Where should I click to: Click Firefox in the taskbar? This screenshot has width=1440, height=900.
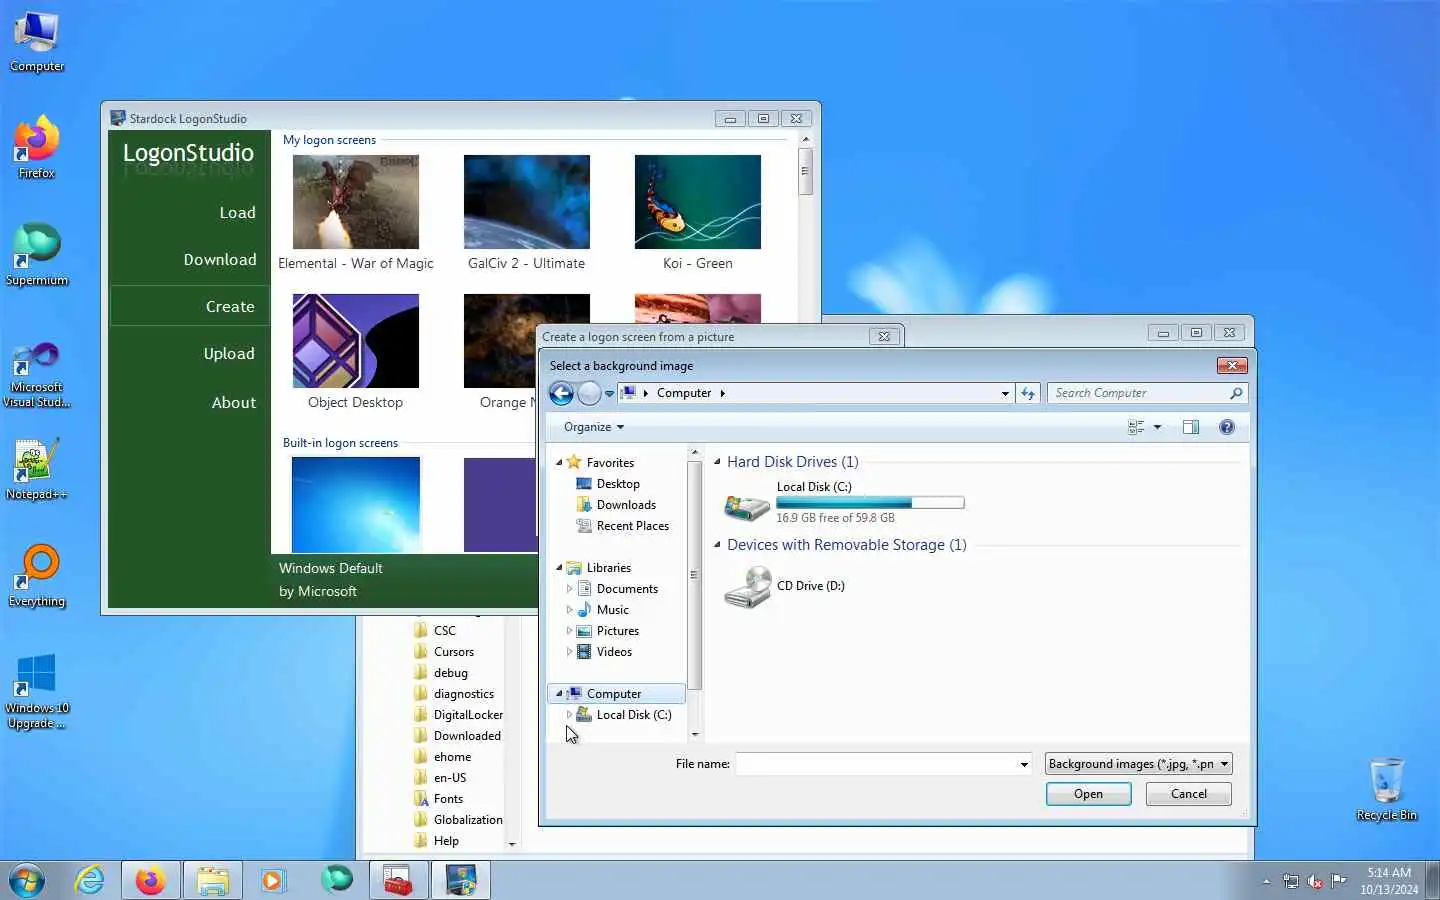[x=151, y=880]
